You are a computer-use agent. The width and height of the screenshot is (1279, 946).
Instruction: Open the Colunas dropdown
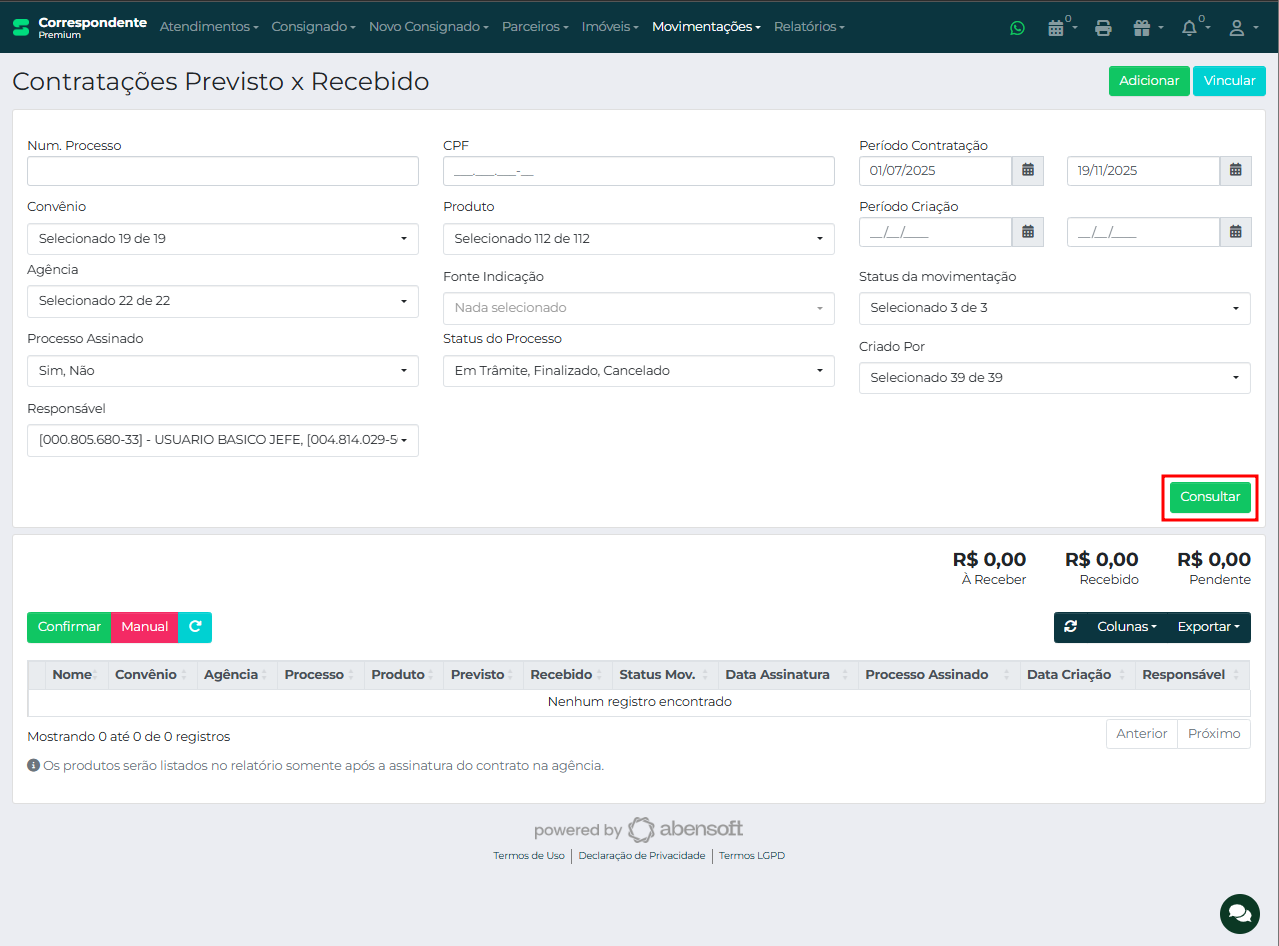[x=1126, y=627]
